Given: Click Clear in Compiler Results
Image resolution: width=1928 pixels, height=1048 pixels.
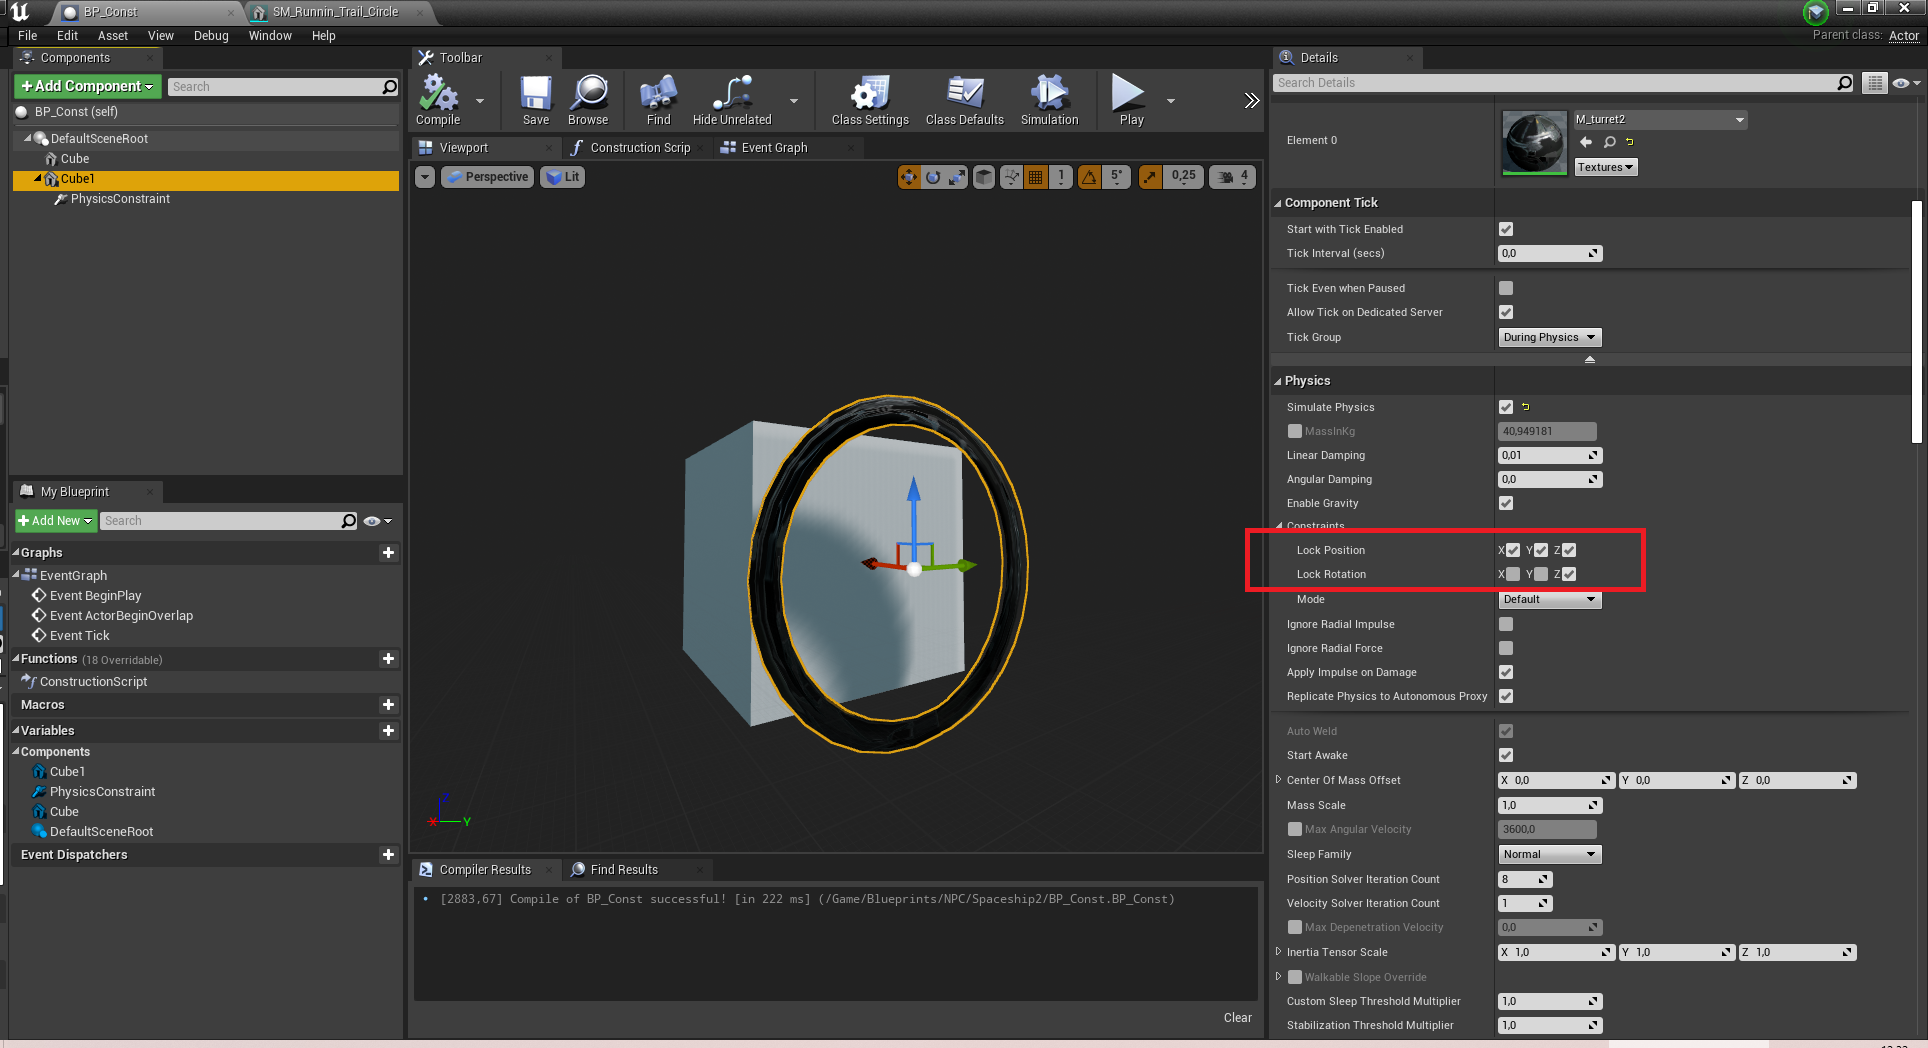Looking at the screenshot, I should [1237, 1017].
